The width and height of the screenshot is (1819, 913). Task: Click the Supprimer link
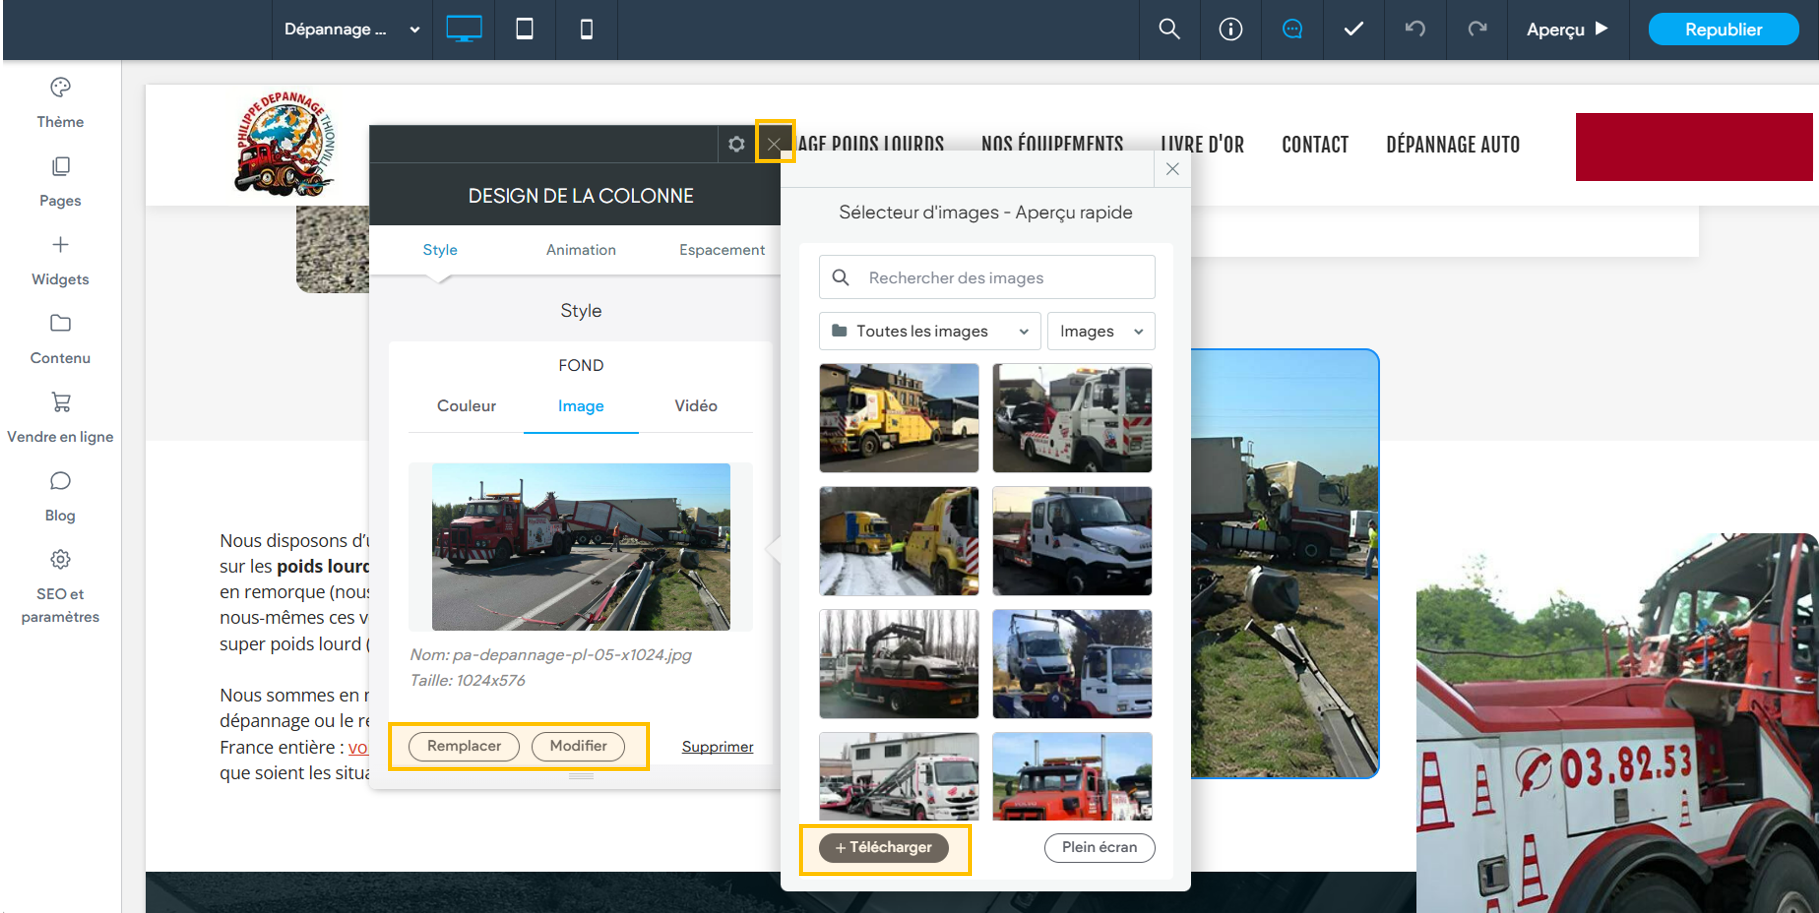717,747
